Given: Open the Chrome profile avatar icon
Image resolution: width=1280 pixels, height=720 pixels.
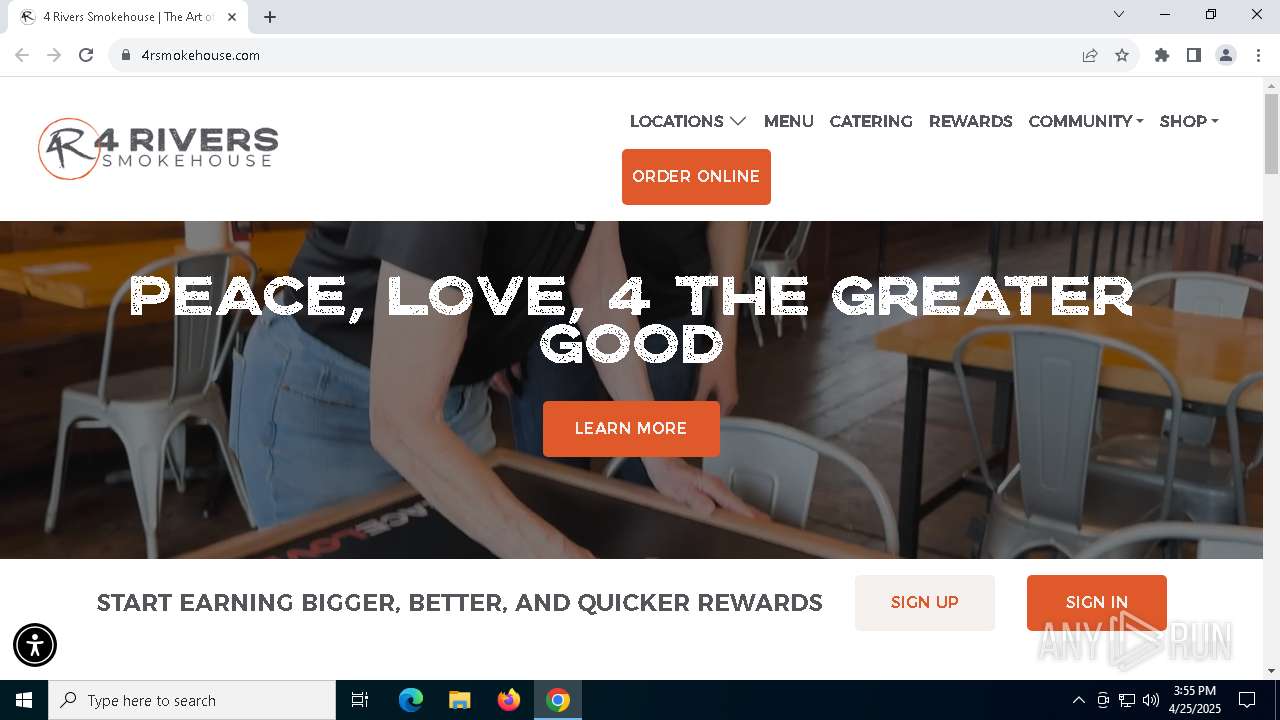Looking at the screenshot, I should click(1226, 55).
